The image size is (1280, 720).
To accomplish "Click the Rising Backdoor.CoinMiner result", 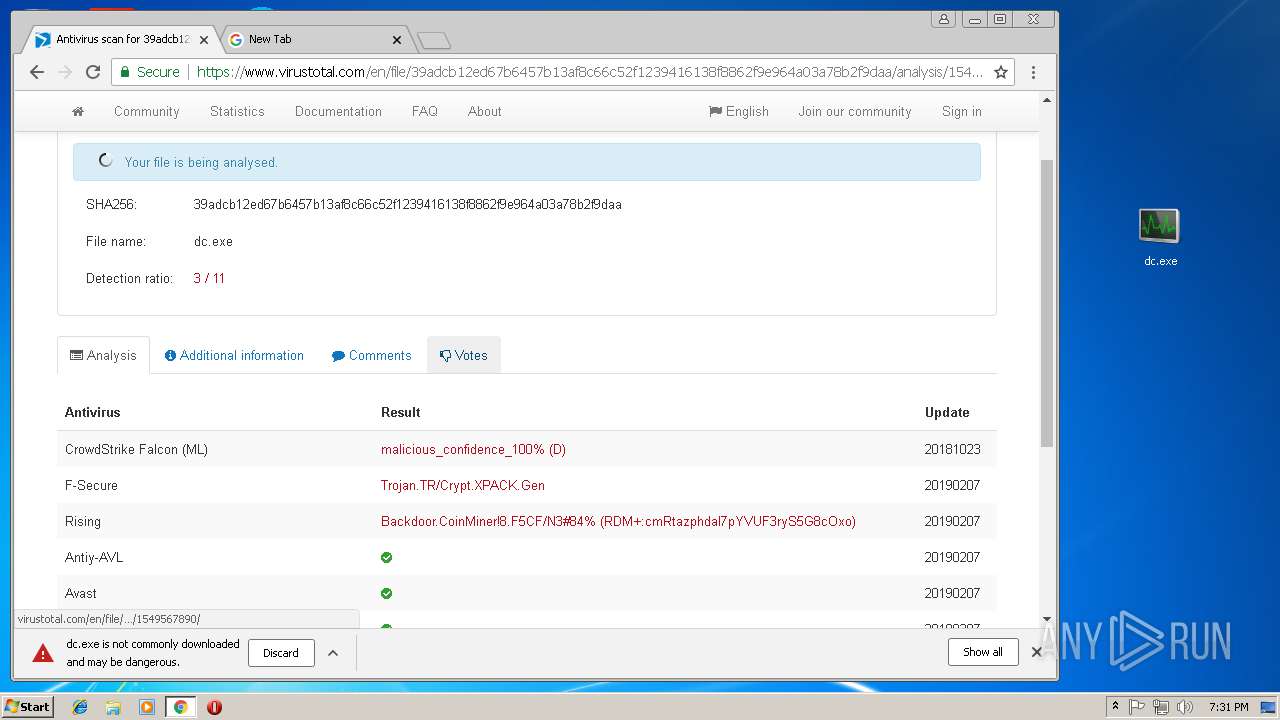I will 618,521.
